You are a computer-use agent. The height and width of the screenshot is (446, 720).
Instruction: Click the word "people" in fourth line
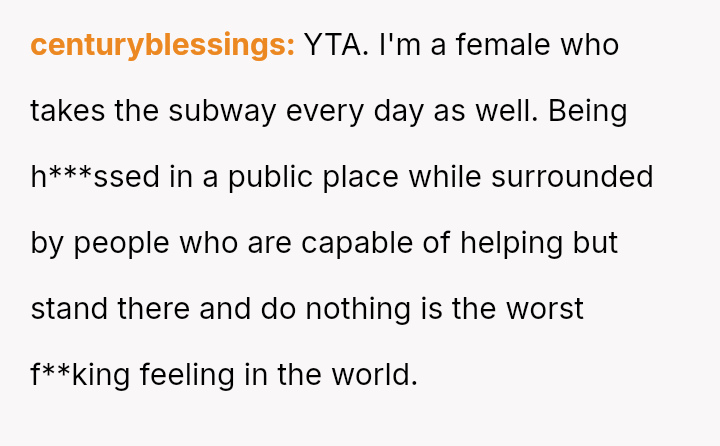click(121, 244)
